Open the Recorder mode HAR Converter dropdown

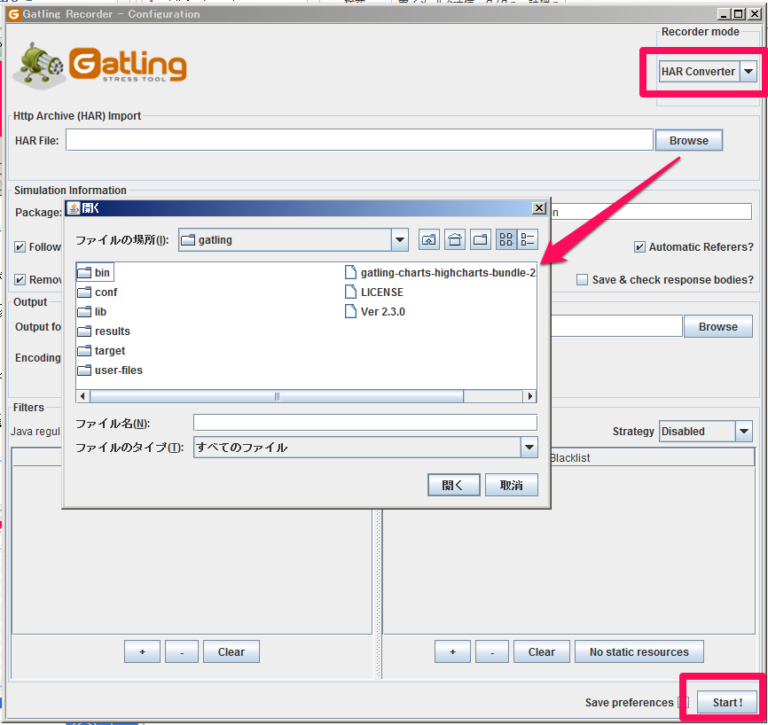point(748,72)
